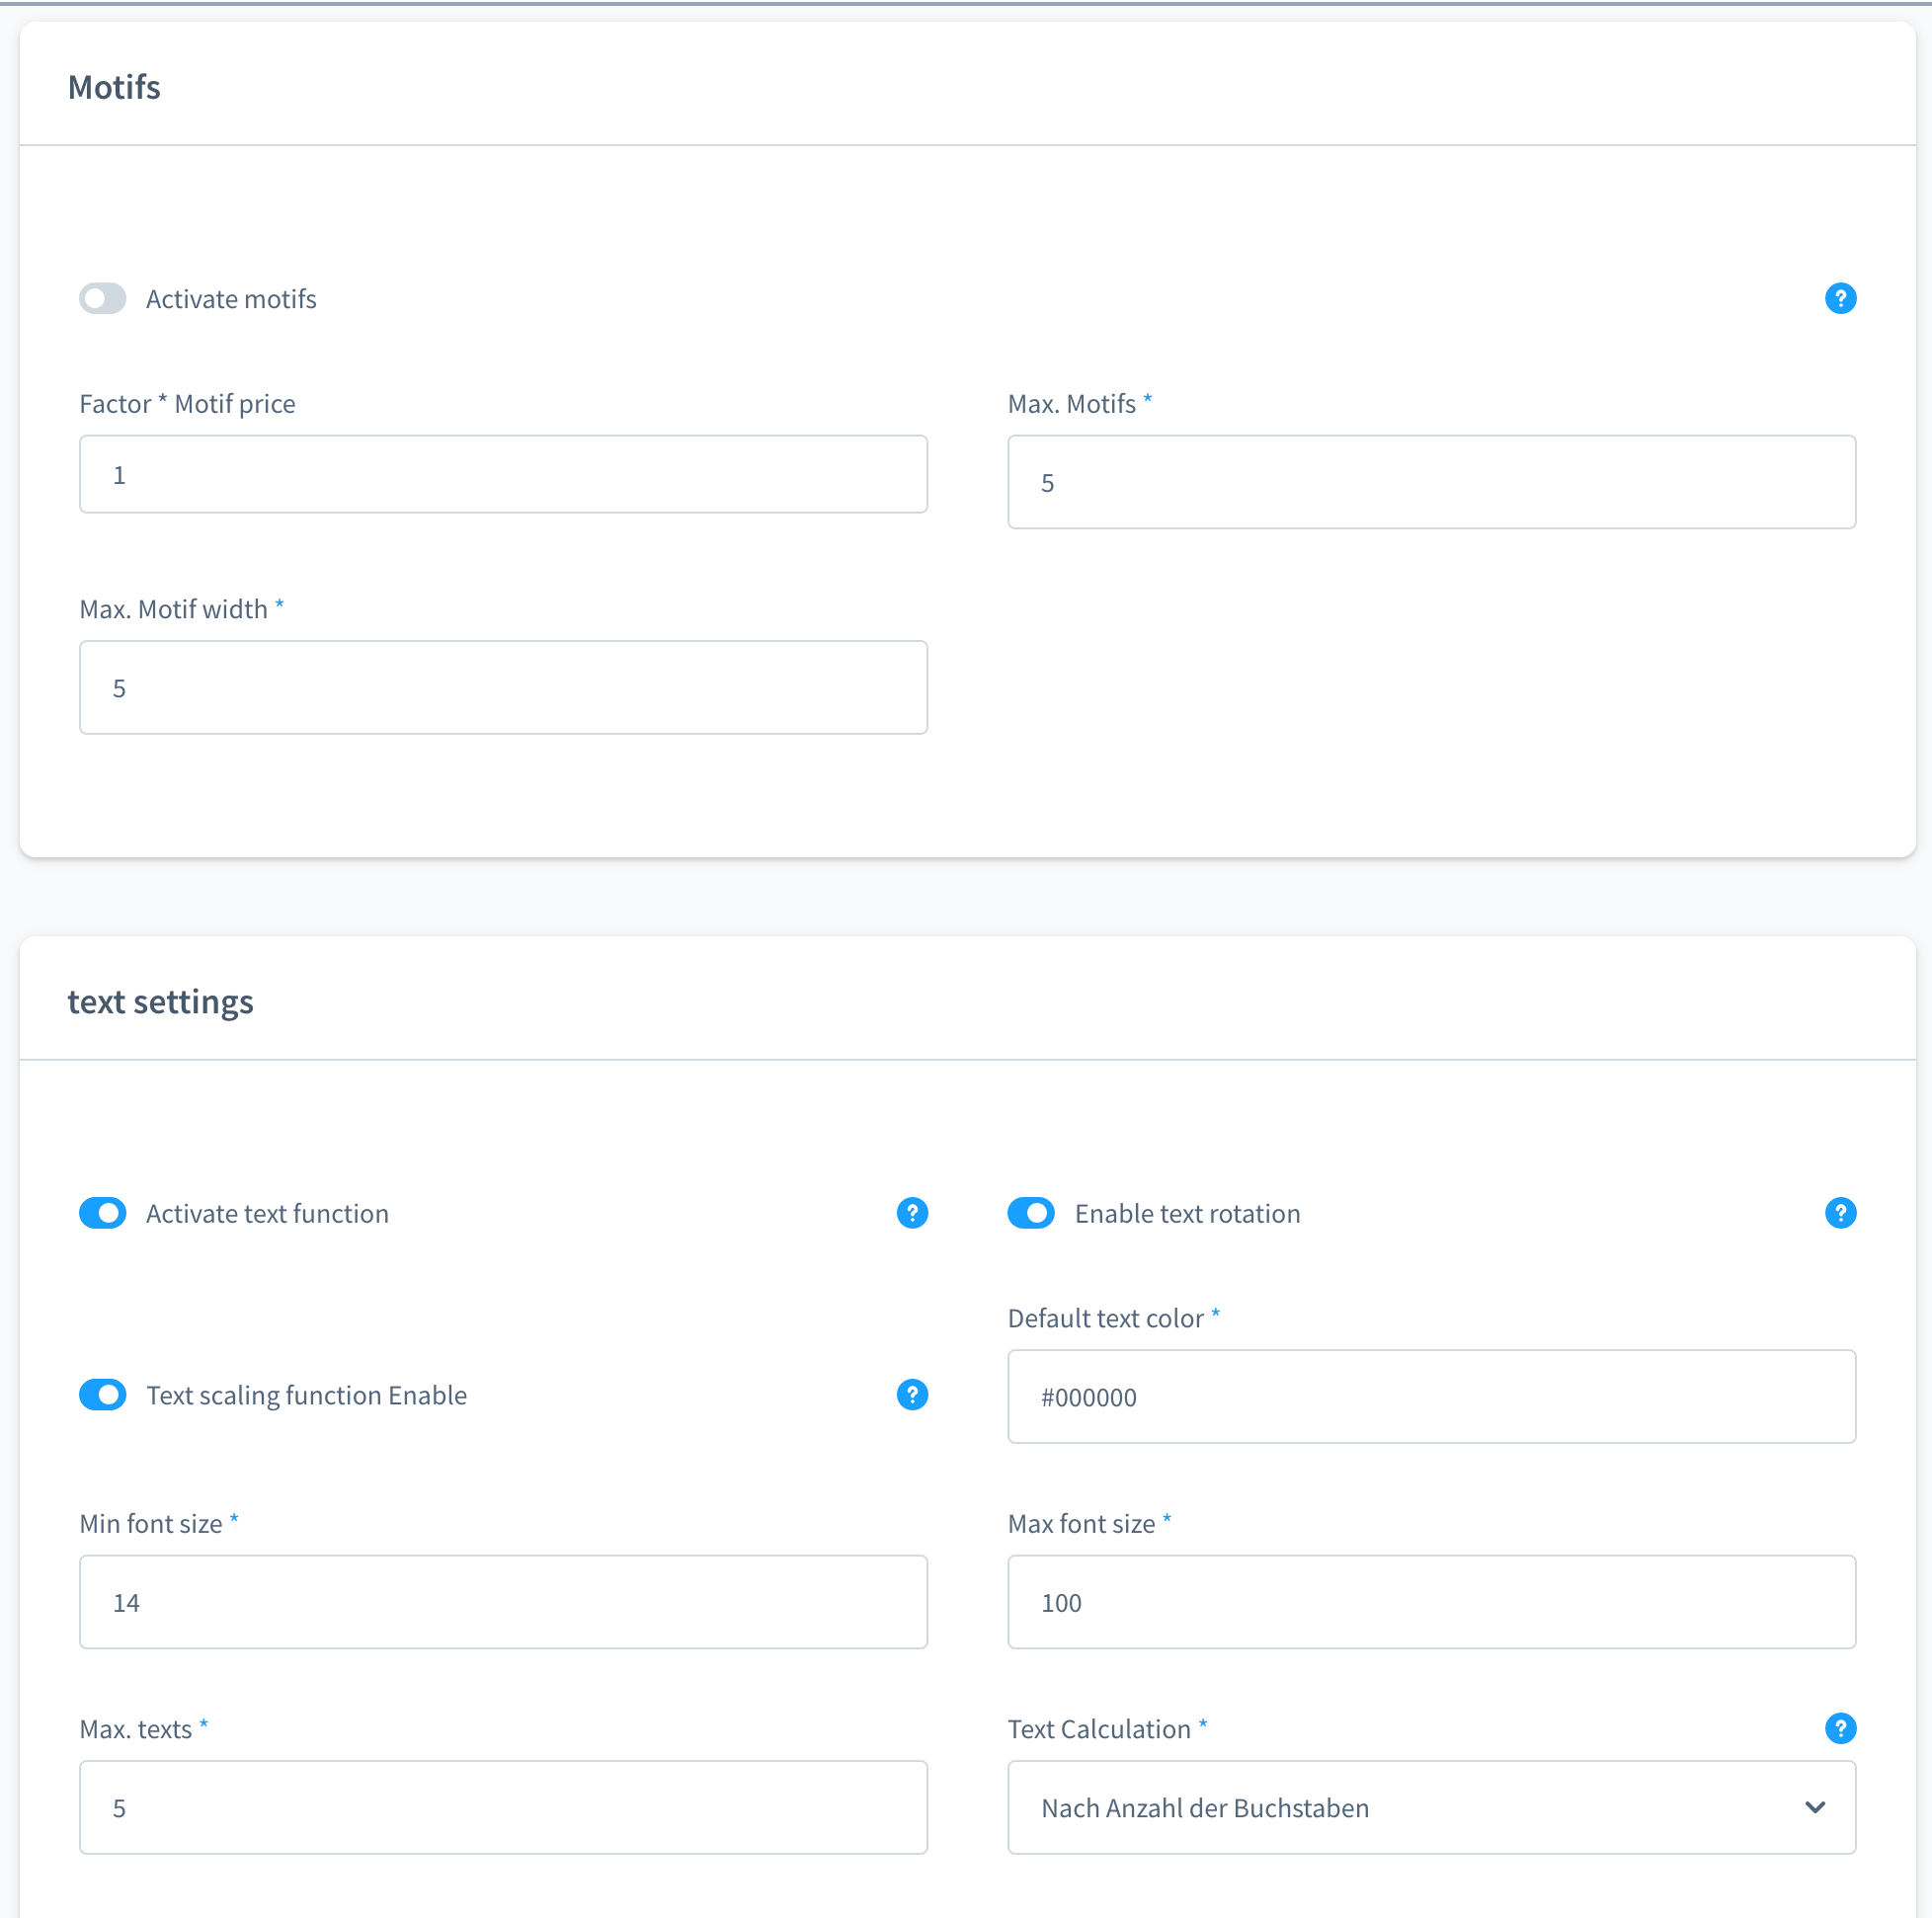Click the Motifs section heading

114,87
